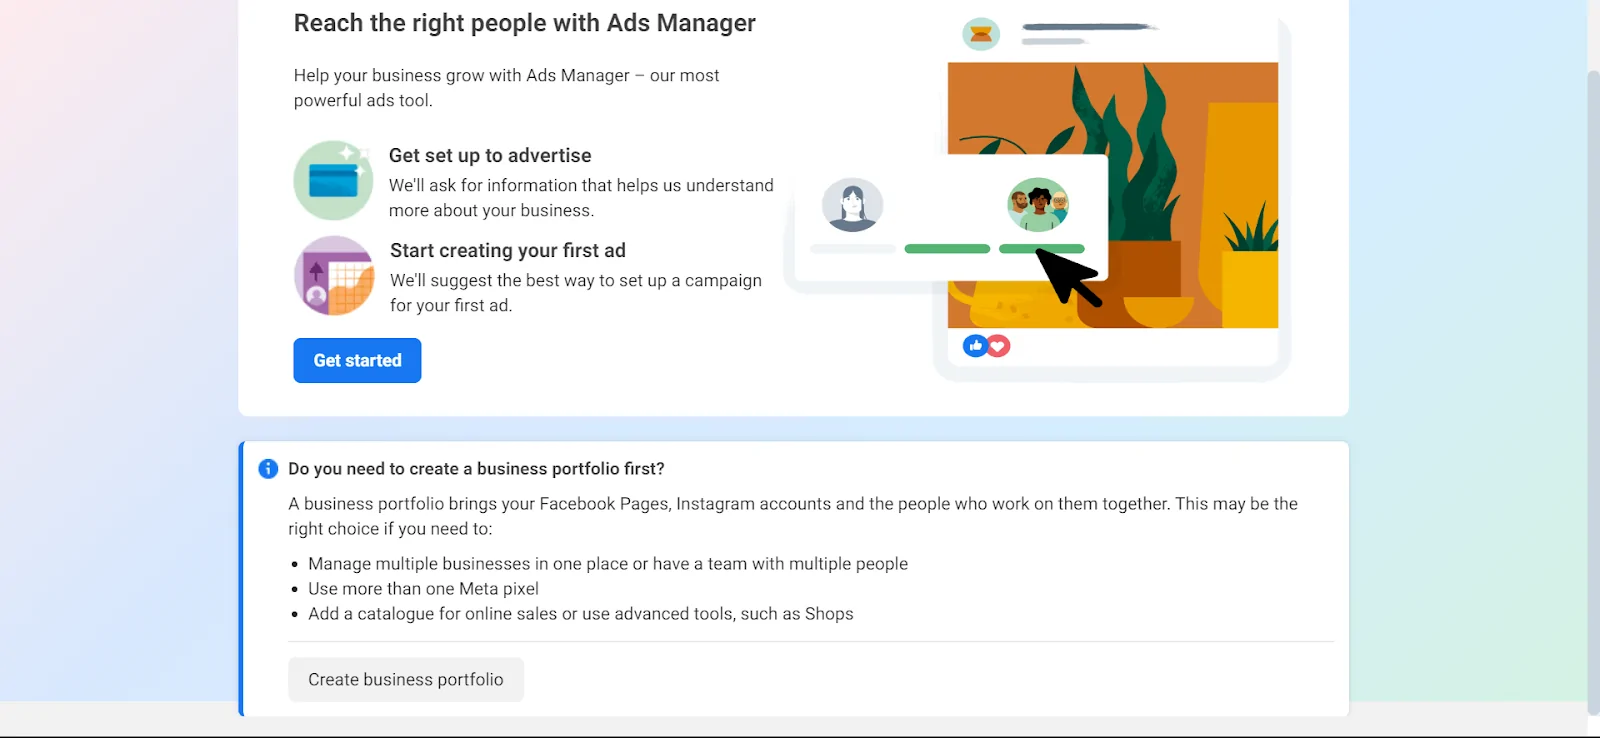
Task: Click the vertical scrollbar on the right edge
Action: coord(1593,390)
